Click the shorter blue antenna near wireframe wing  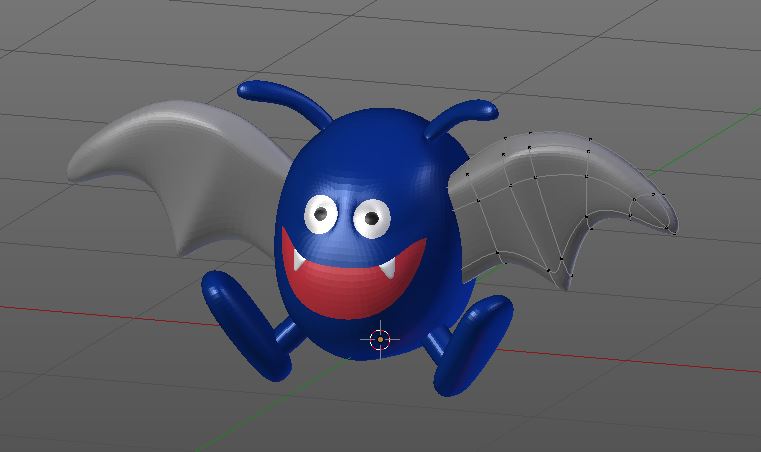coord(461,117)
